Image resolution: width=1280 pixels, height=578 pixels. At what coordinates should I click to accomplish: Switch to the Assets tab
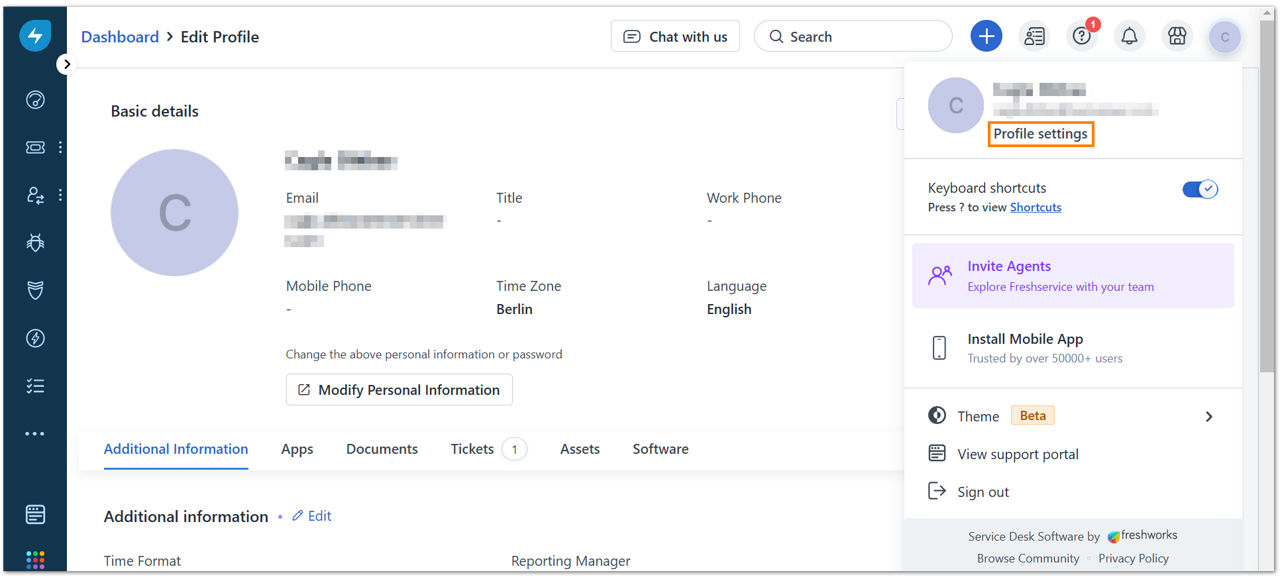580,449
